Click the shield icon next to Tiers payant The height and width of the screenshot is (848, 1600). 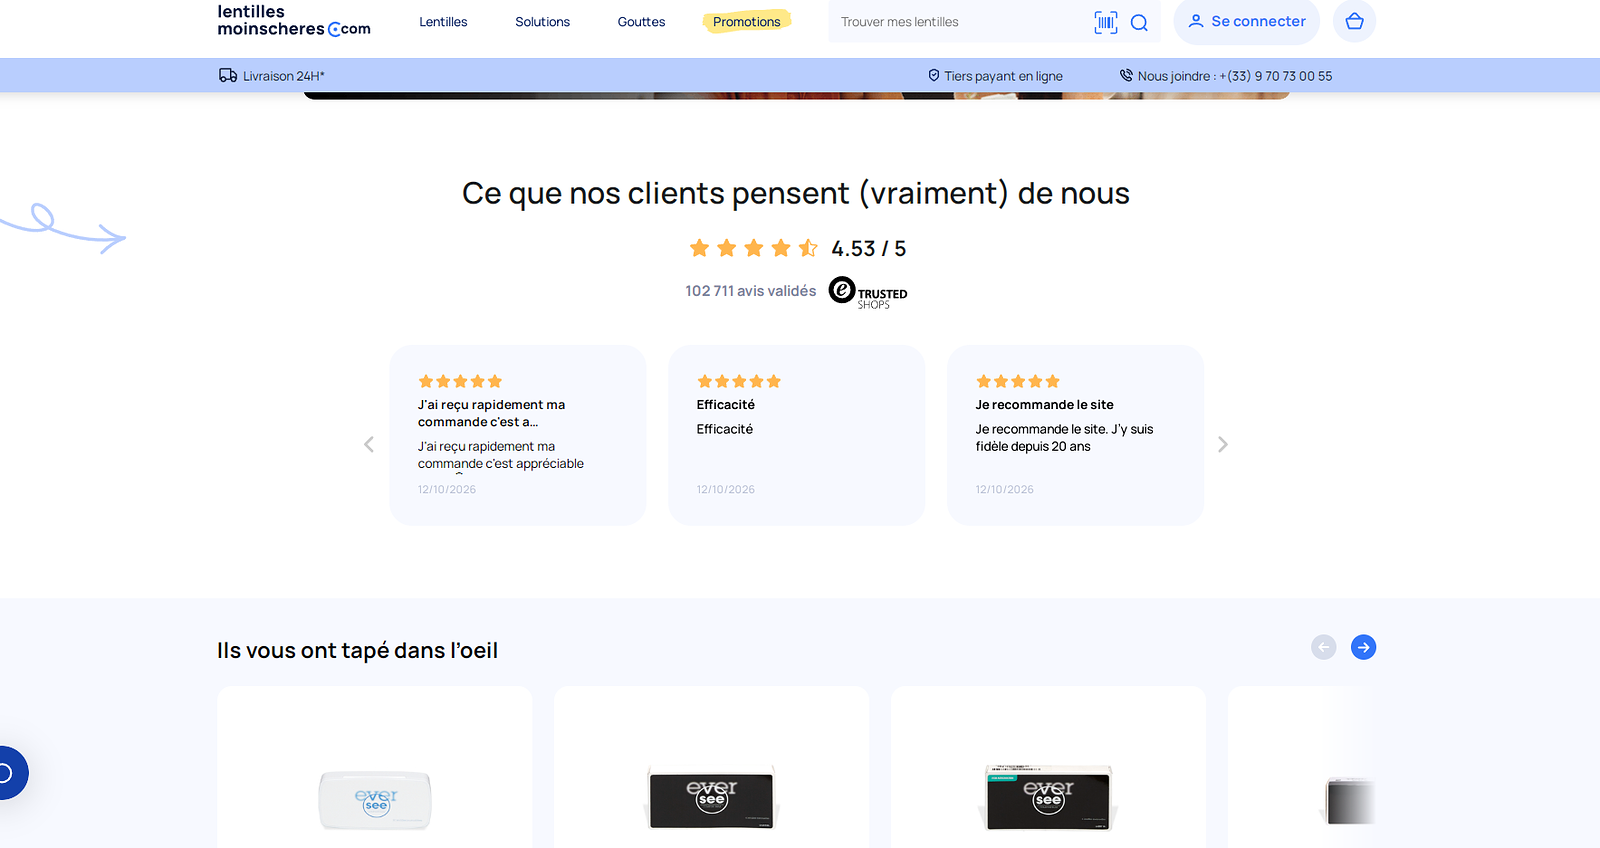click(x=934, y=75)
